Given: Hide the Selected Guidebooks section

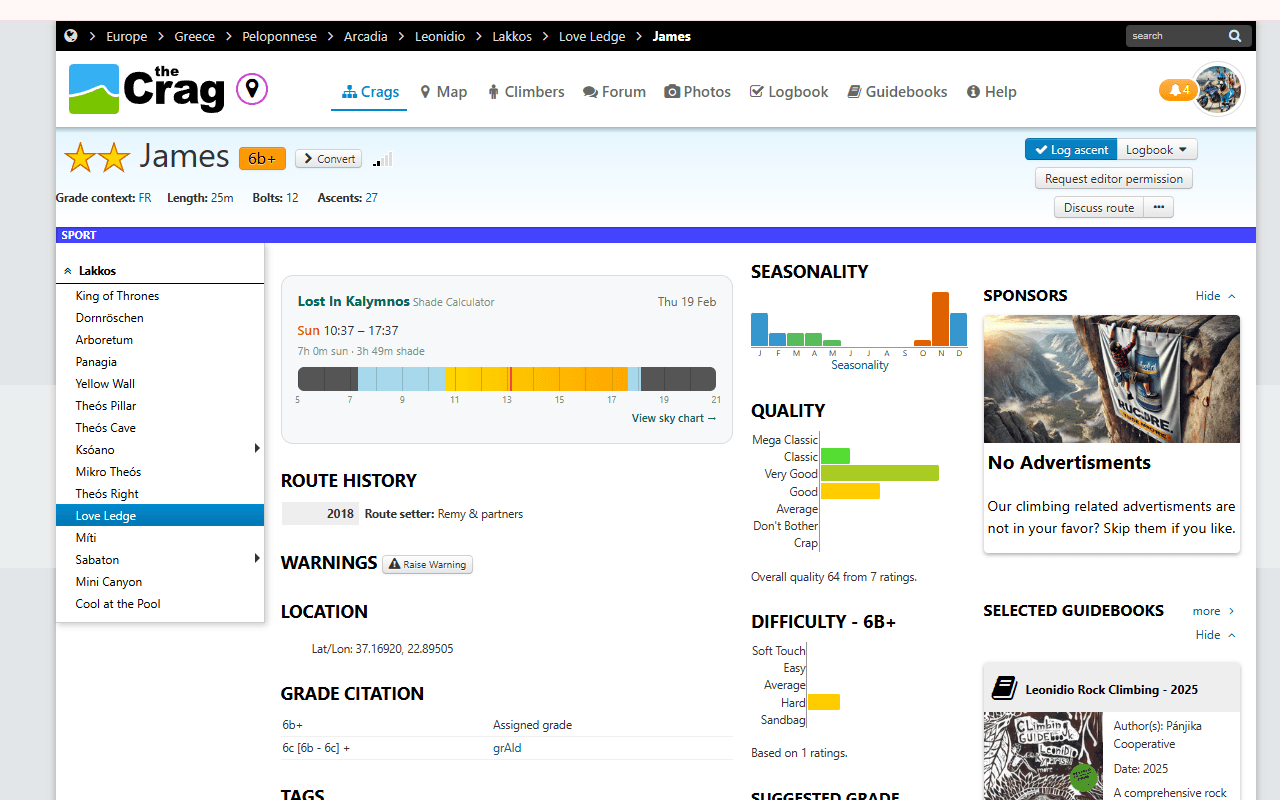Looking at the screenshot, I should [x=1215, y=635].
